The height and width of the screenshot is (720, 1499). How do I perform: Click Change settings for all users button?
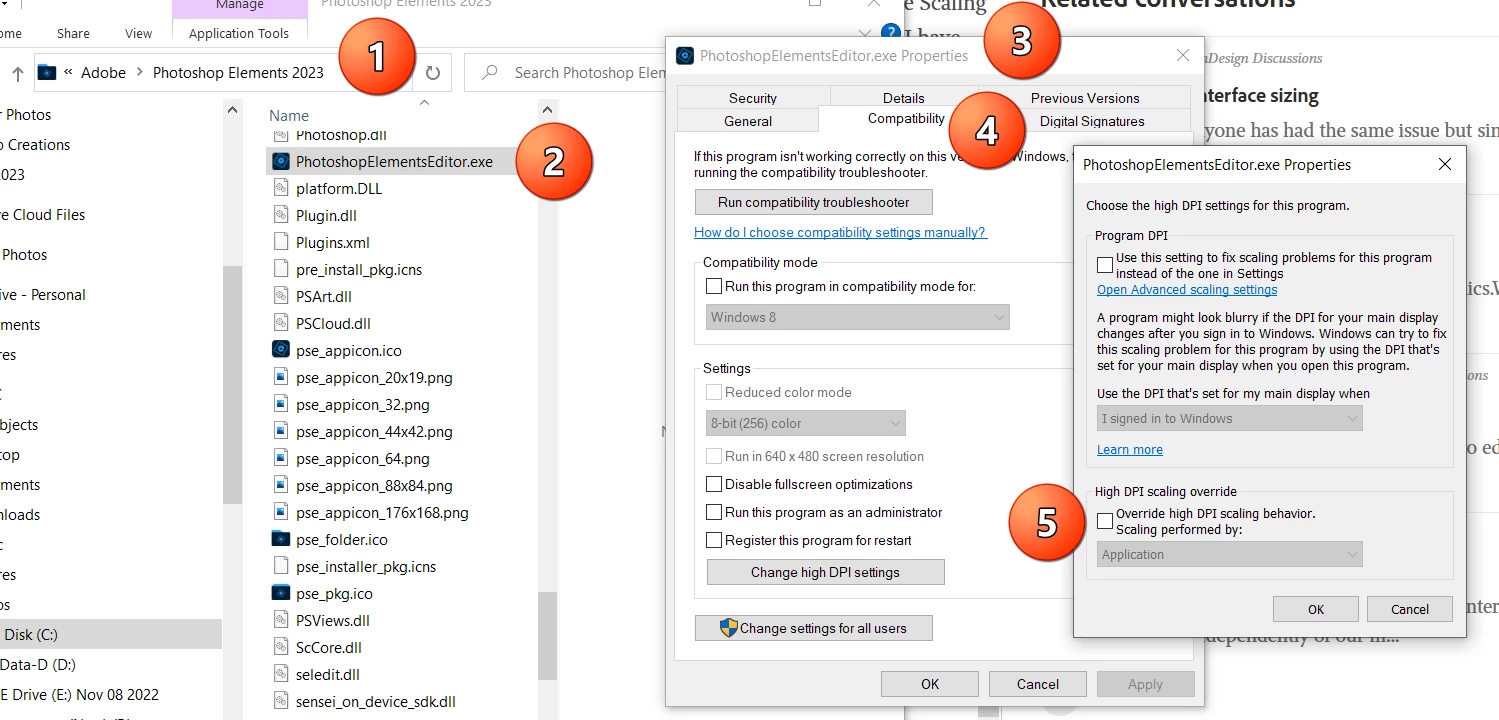(814, 628)
